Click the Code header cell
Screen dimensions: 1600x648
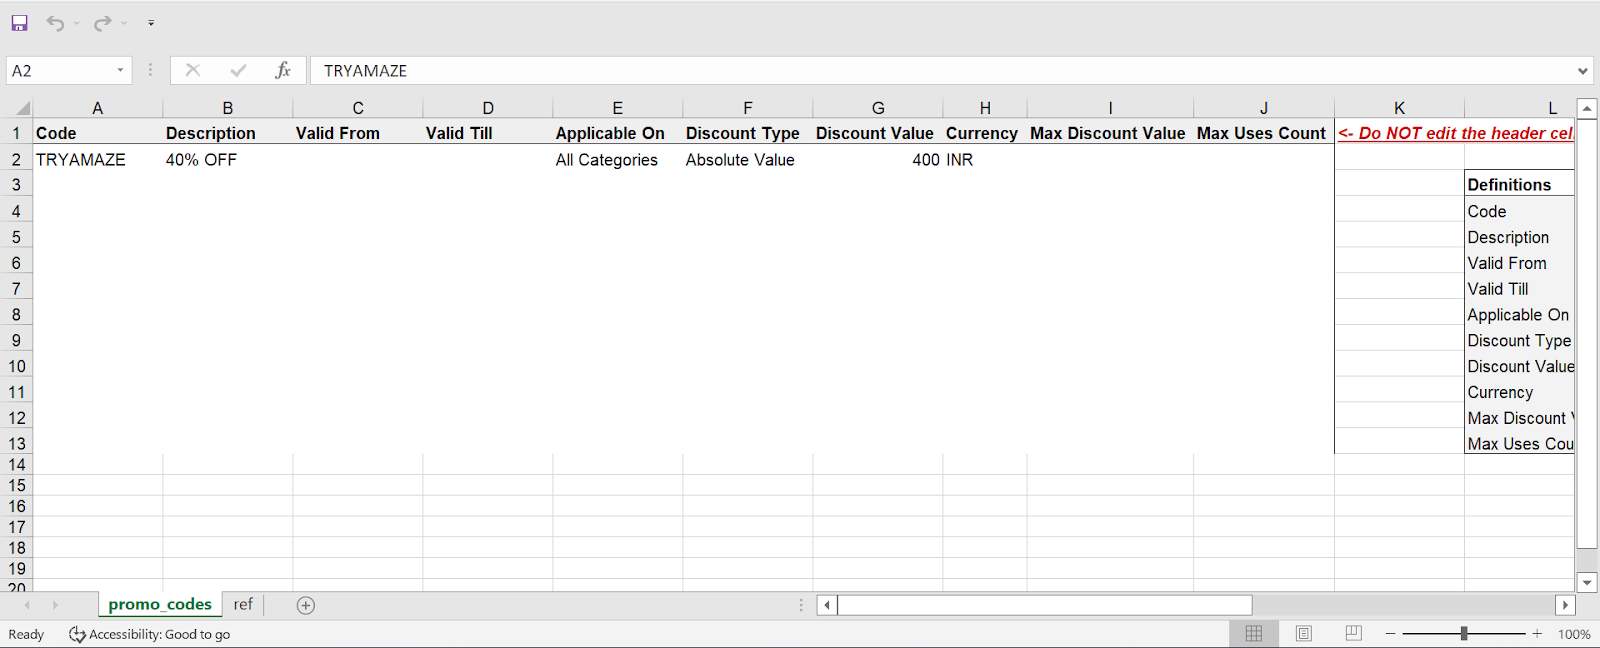[x=97, y=133]
